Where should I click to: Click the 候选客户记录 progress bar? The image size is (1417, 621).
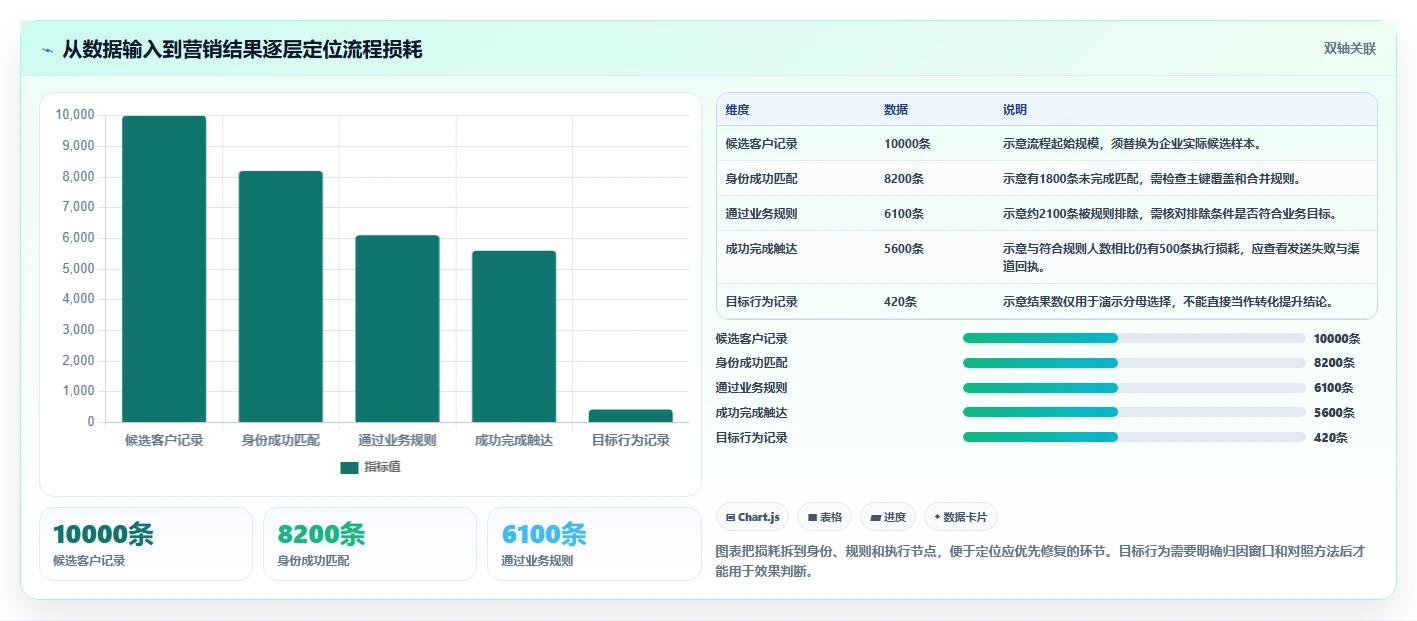pyautogui.click(x=1134, y=338)
